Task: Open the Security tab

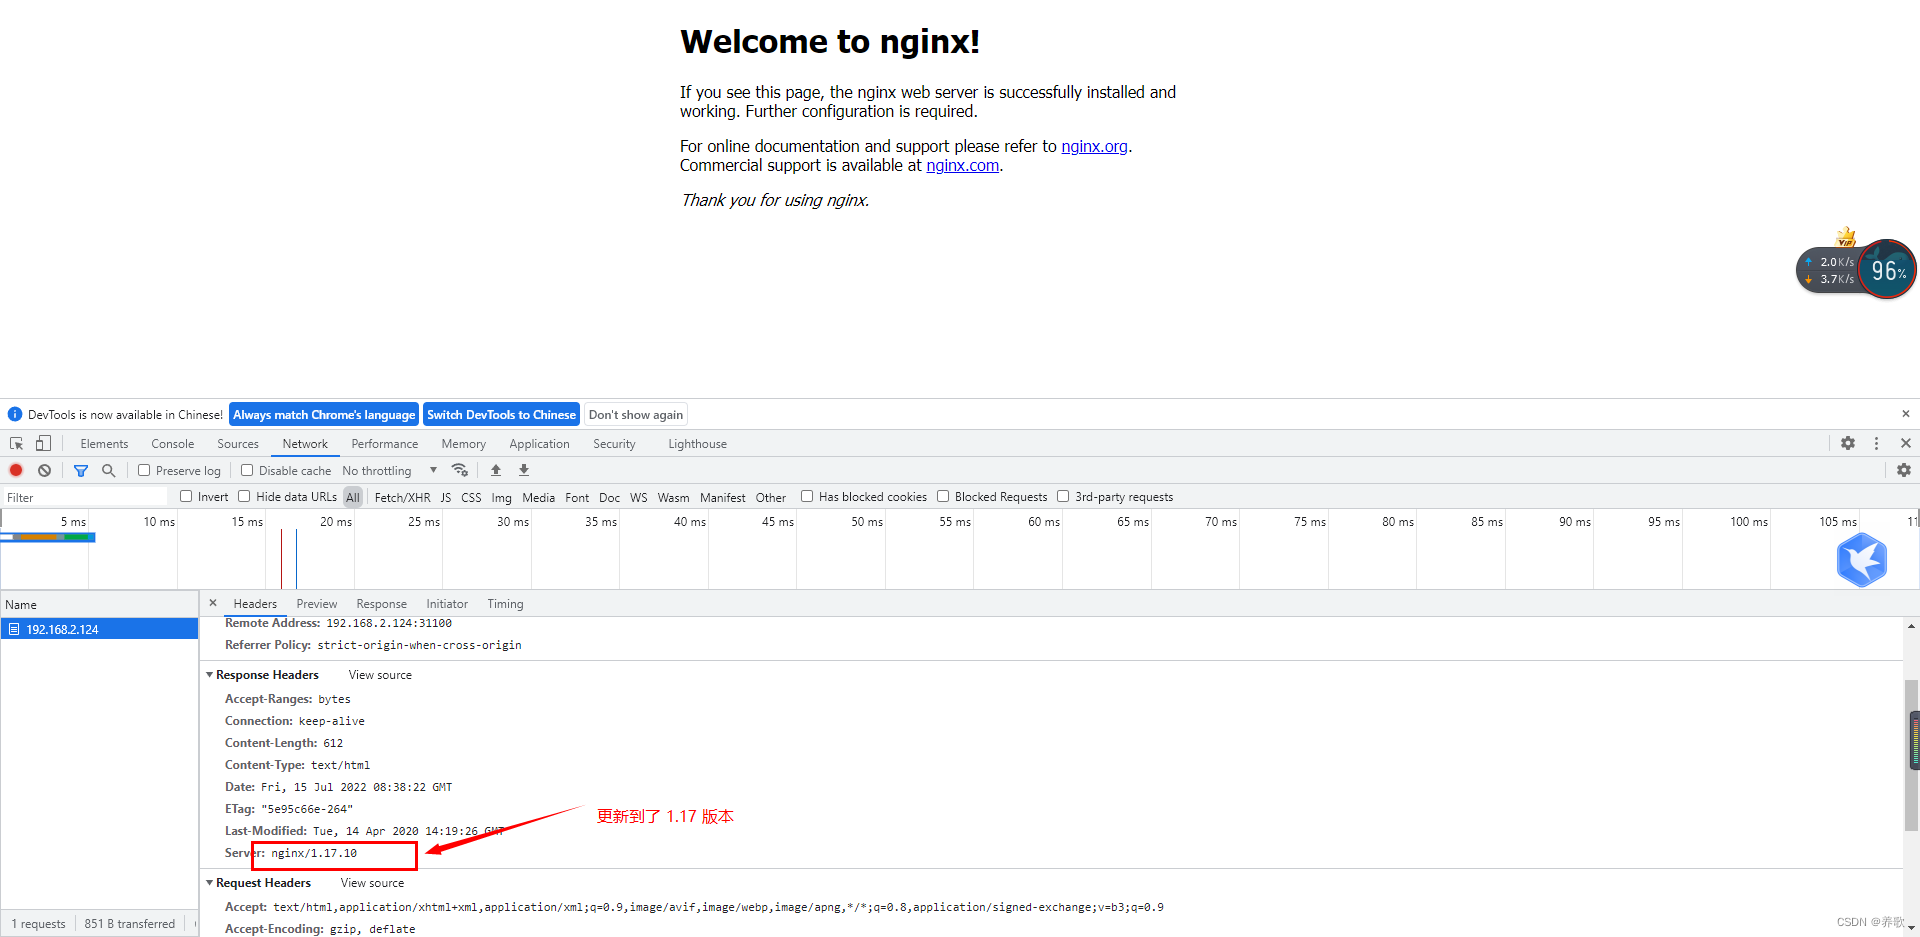Action: (614, 444)
